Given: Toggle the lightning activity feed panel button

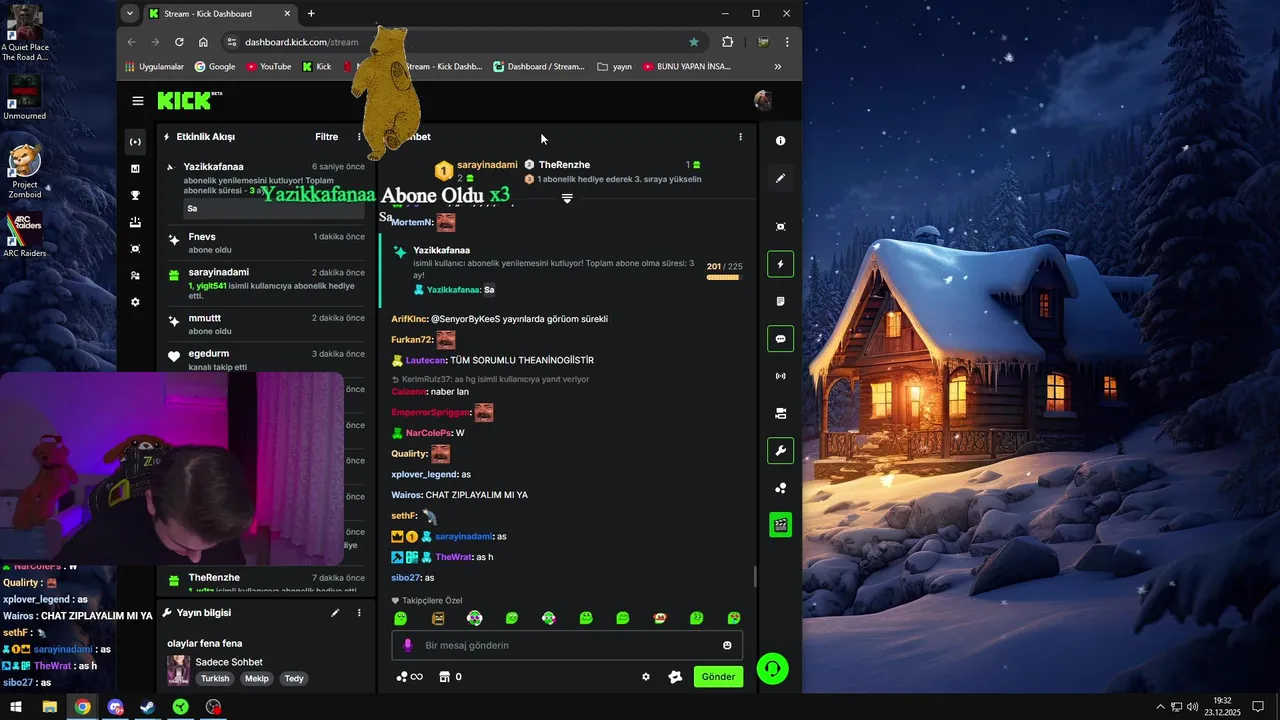Looking at the screenshot, I should [x=781, y=264].
